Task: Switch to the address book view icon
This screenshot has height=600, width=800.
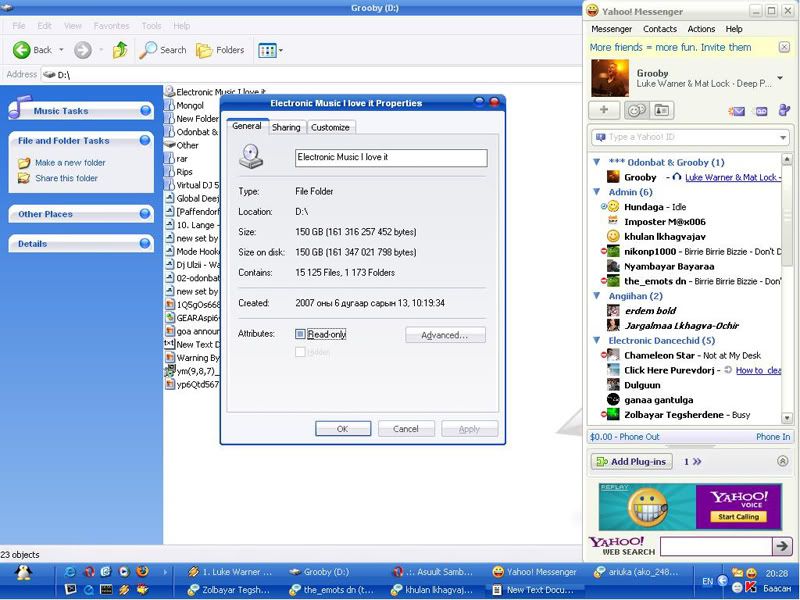Action: coord(661,110)
